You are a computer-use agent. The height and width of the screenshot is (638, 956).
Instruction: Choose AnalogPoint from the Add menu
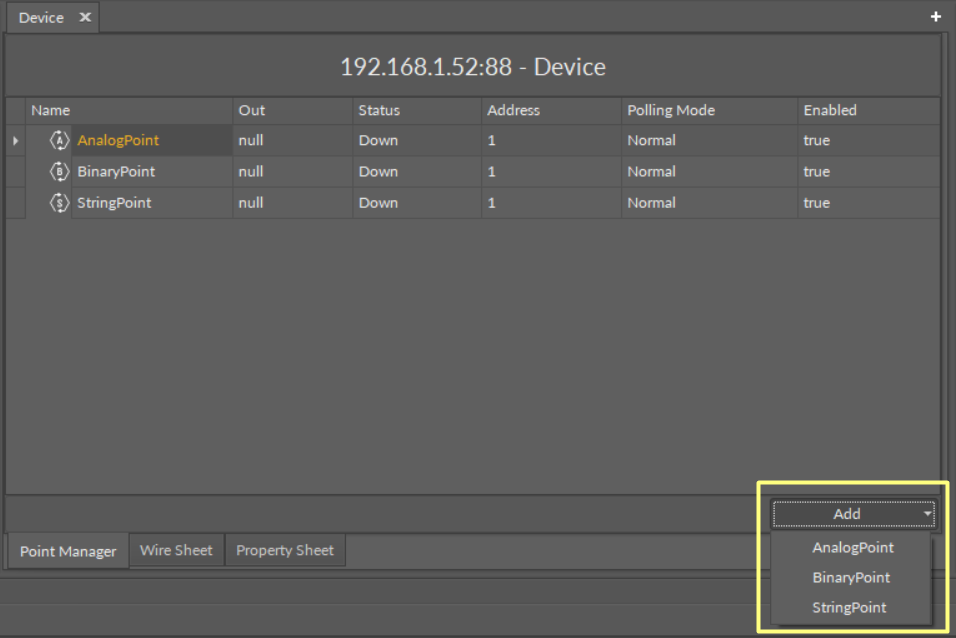(852, 547)
